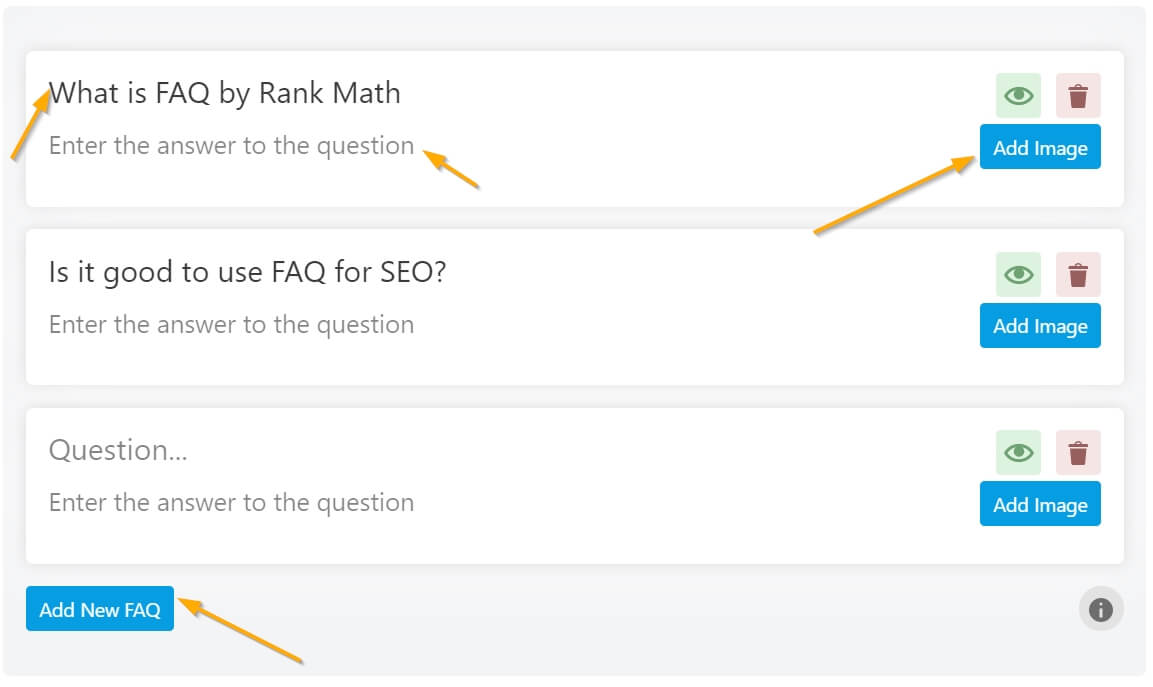Hide the 'Is it good to use FAQ for SEO?' entry
The height and width of the screenshot is (687, 1153).
pos(1017,273)
